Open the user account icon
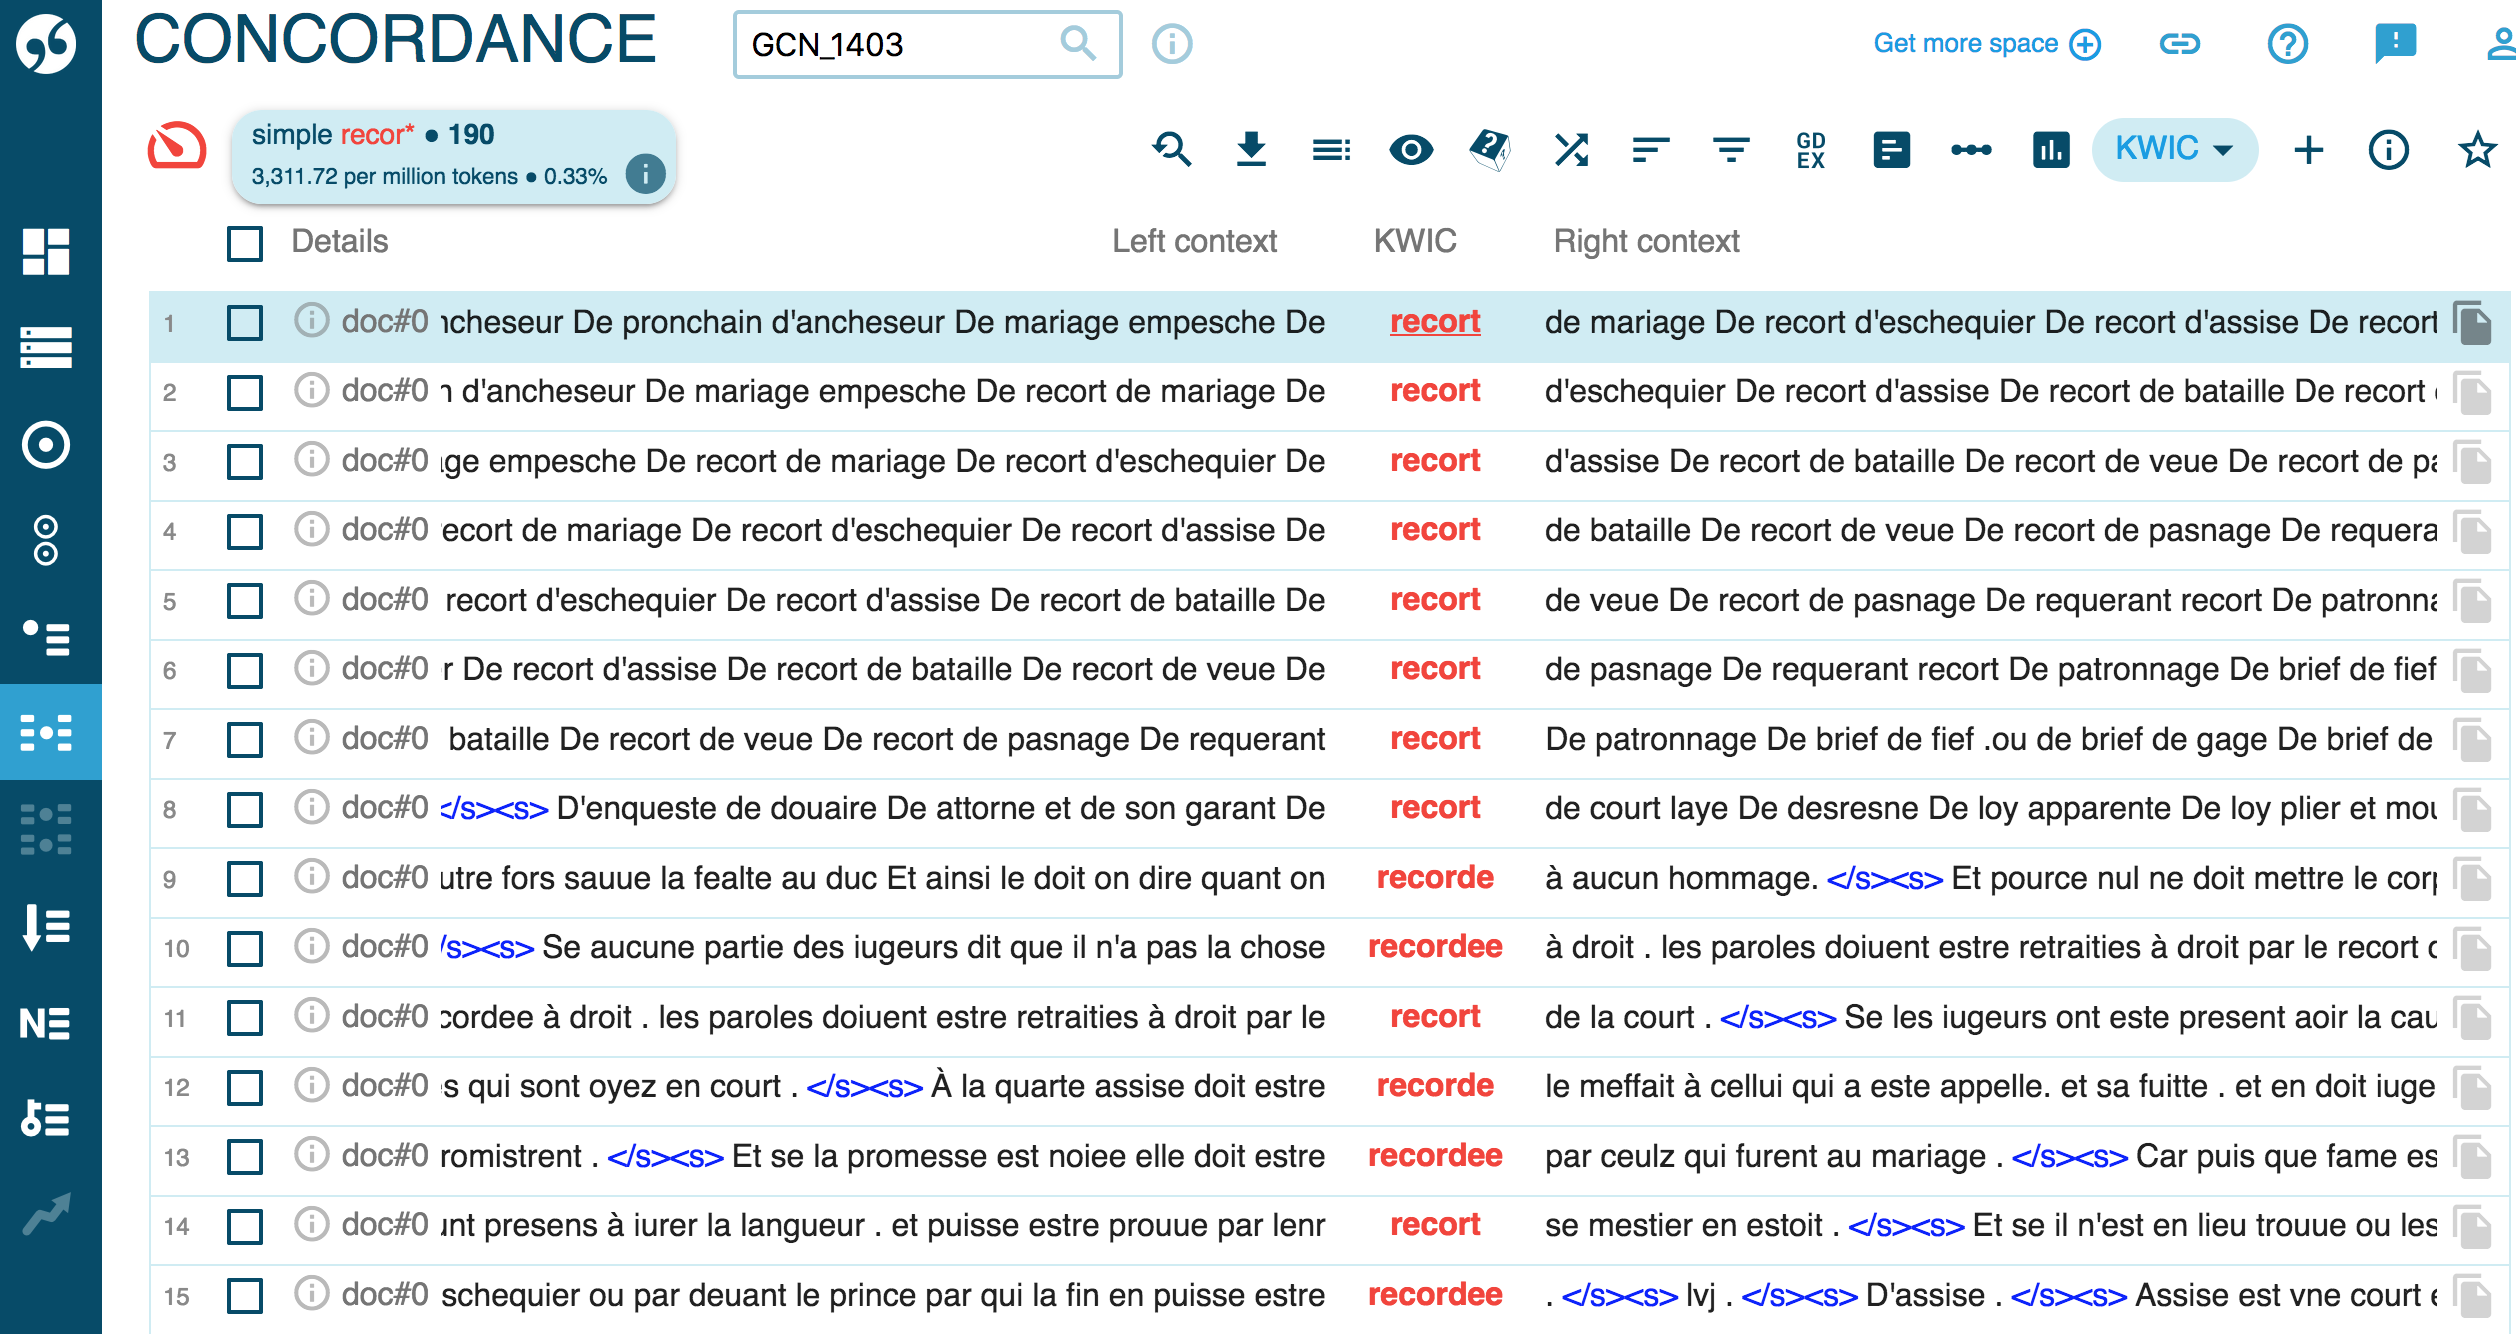Viewport: 2516px width, 1334px height. 2500,44
